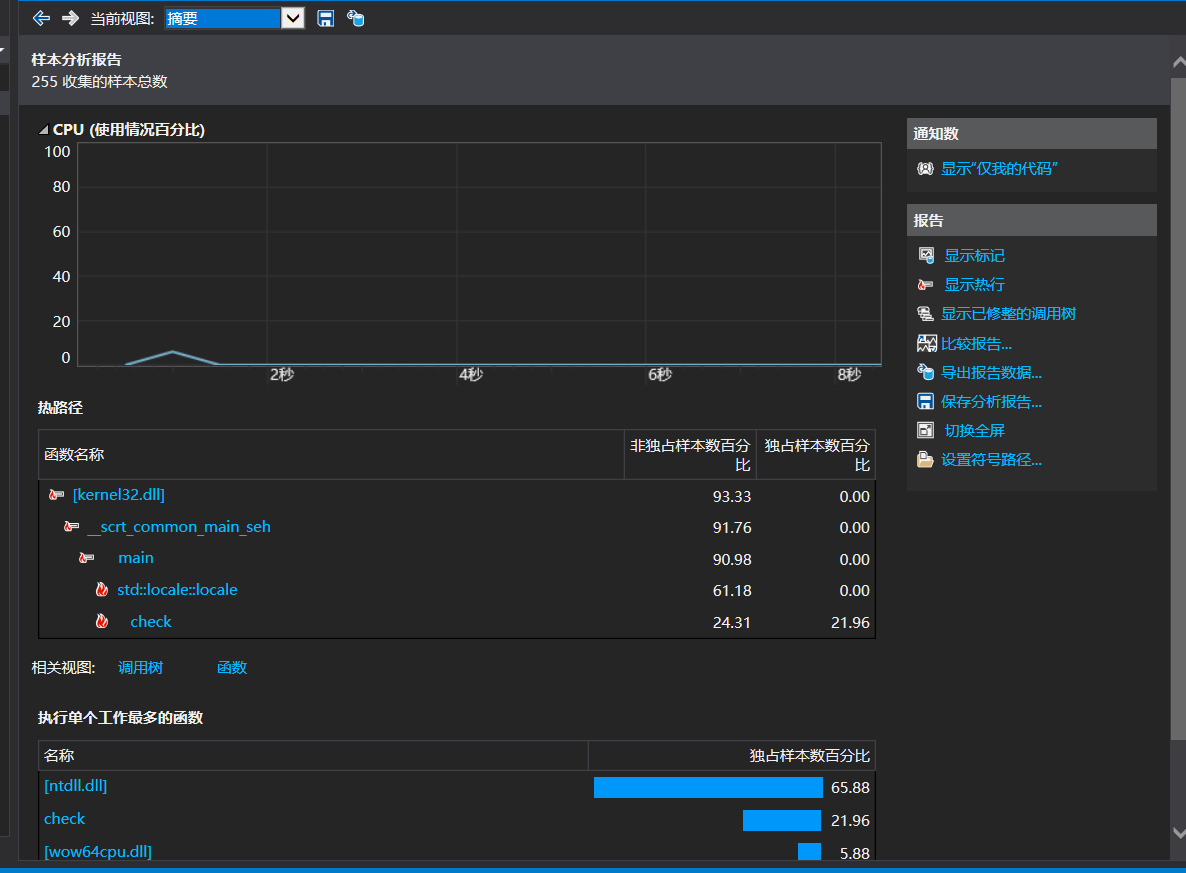Click the 切换全屏 icon
The width and height of the screenshot is (1186, 873).
[925, 430]
